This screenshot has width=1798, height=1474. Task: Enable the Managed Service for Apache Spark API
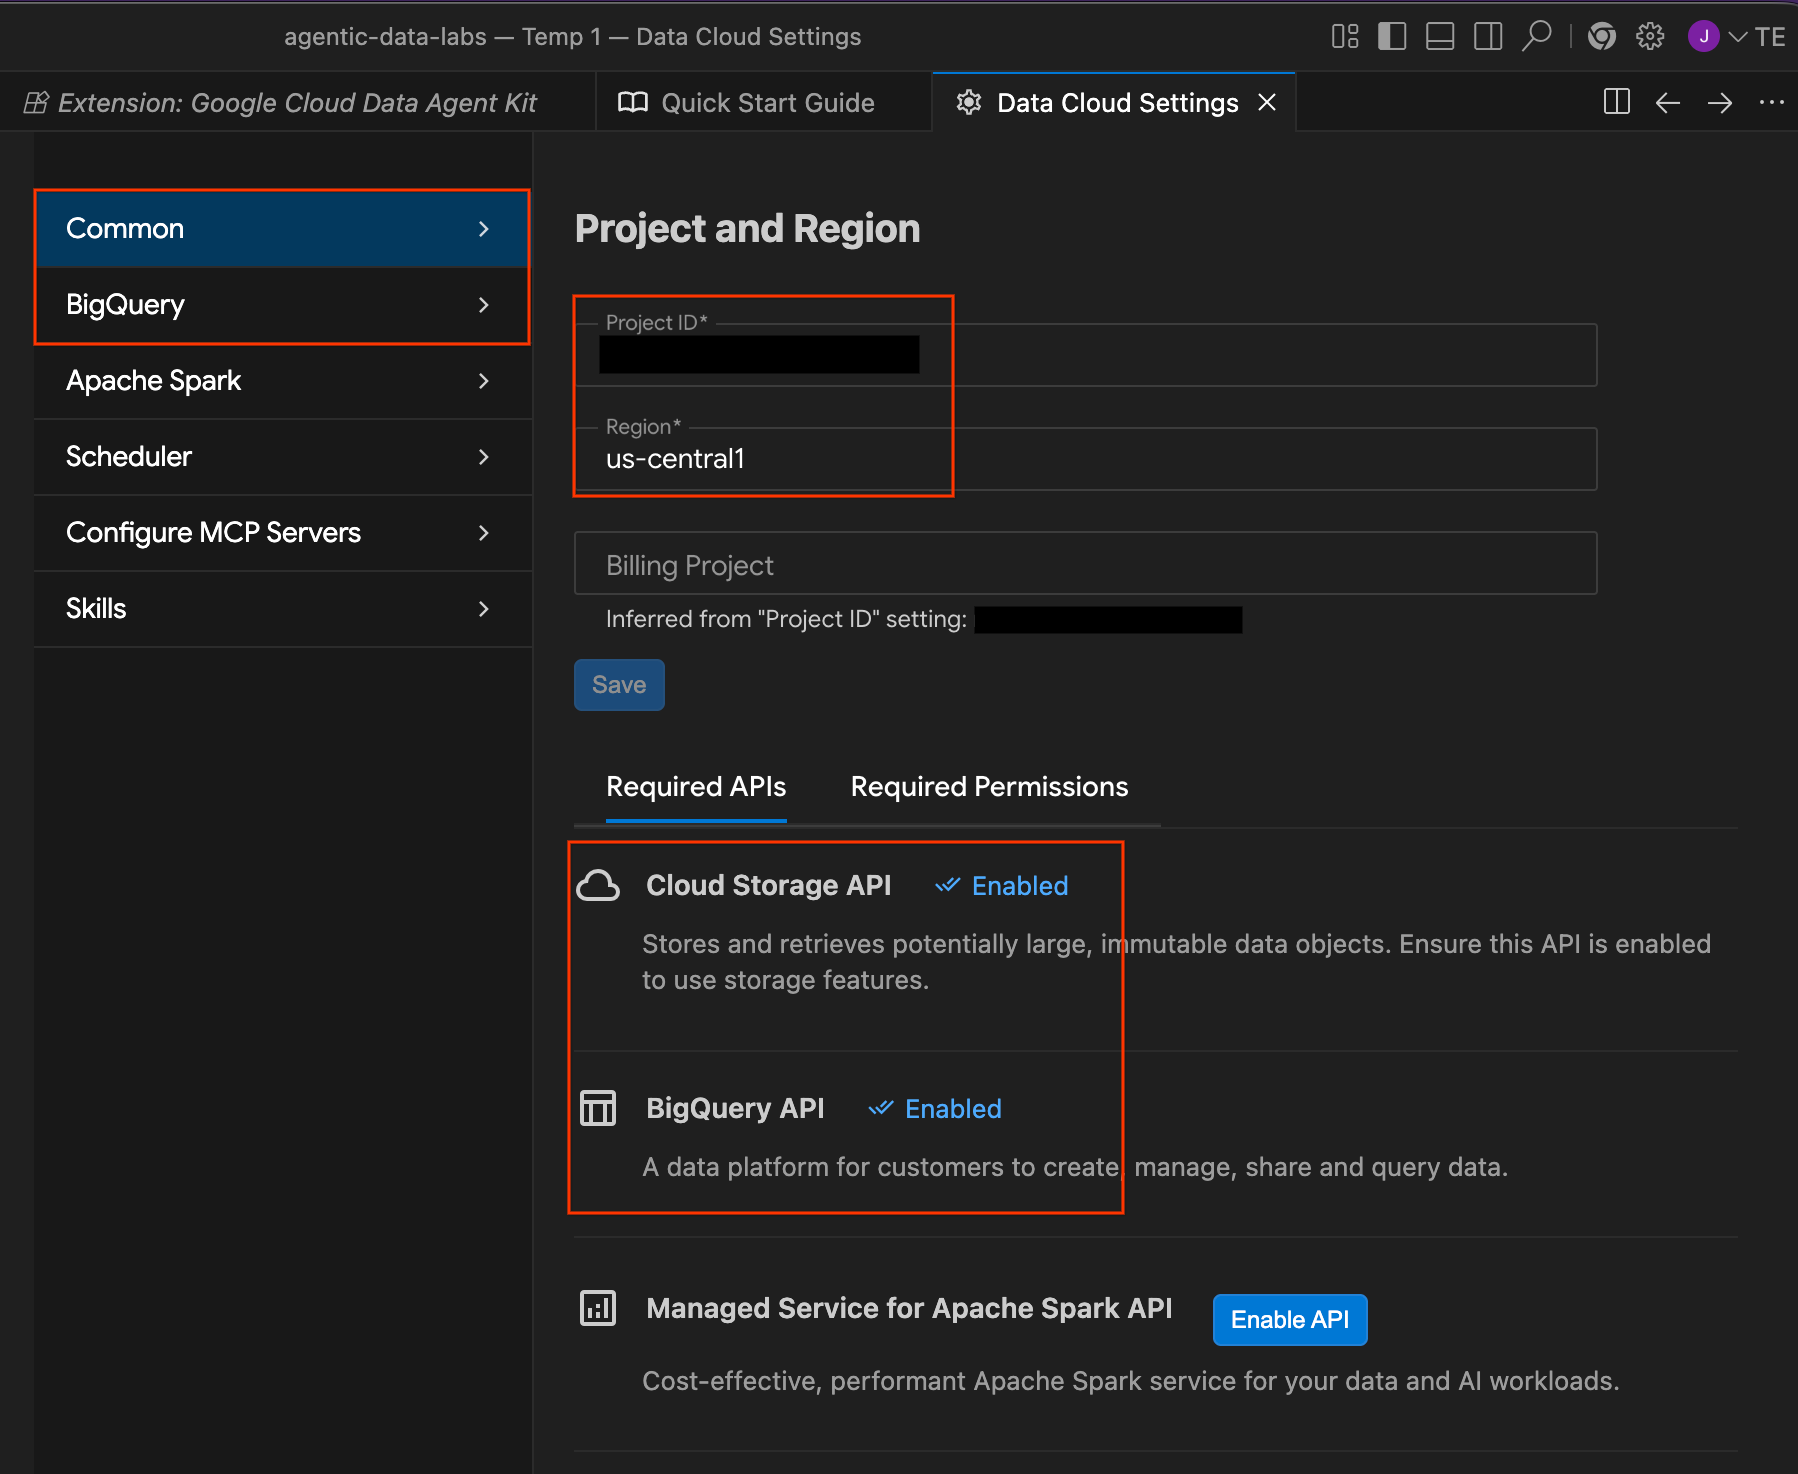pyautogui.click(x=1290, y=1320)
